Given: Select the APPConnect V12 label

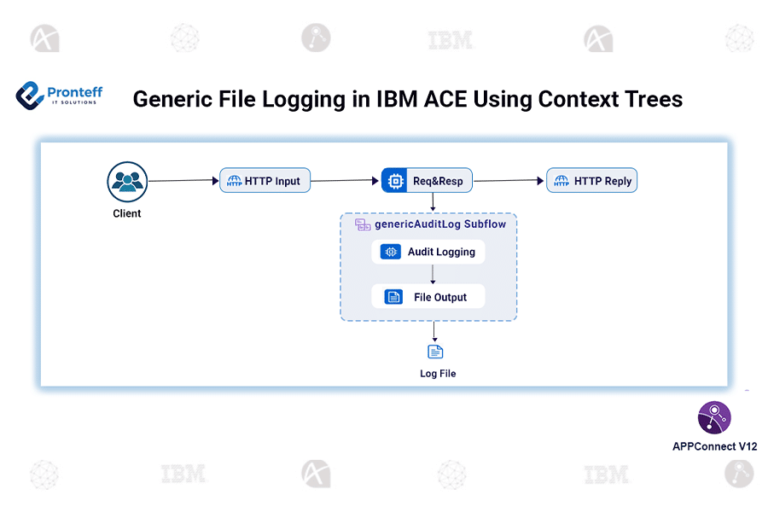Looking at the screenshot, I should pyautogui.click(x=715, y=446).
